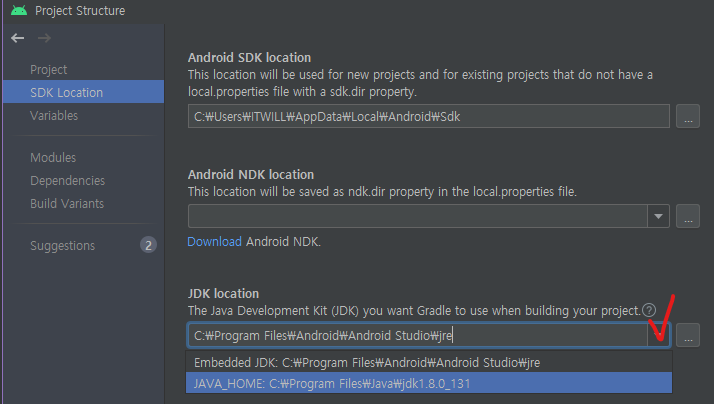The height and width of the screenshot is (404, 714).
Task: Choose the Embedded JDK option
Action: (x=428, y=363)
